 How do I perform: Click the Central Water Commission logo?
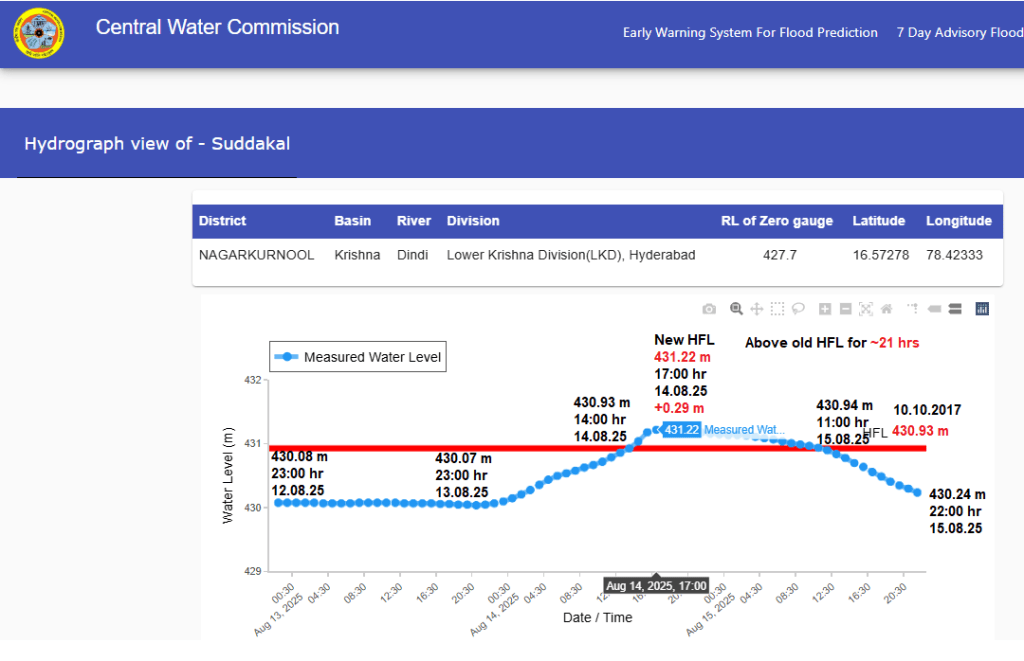pyautogui.click(x=38, y=34)
